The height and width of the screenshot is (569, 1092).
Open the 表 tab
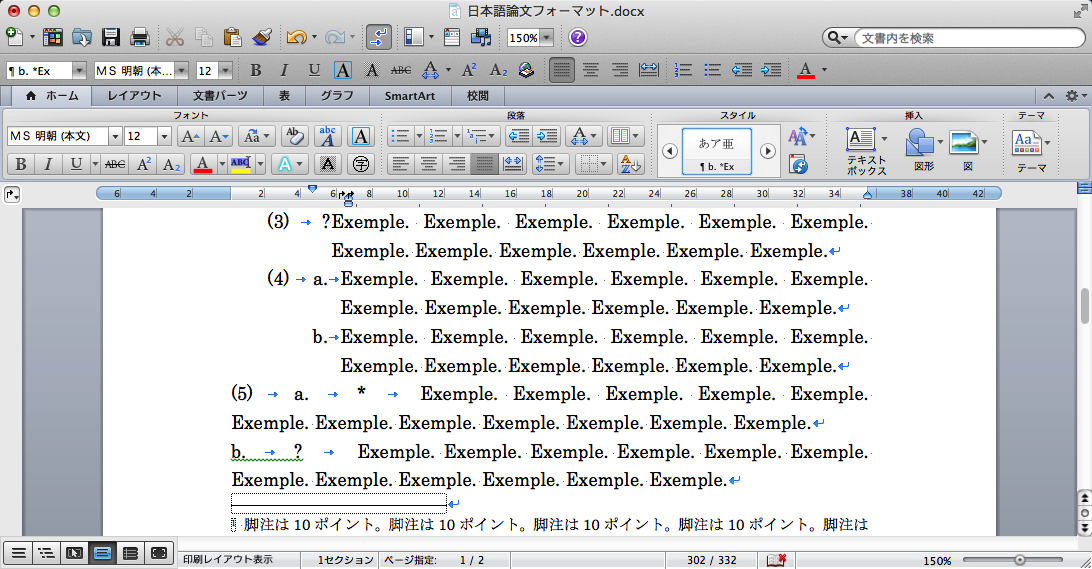[x=284, y=96]
